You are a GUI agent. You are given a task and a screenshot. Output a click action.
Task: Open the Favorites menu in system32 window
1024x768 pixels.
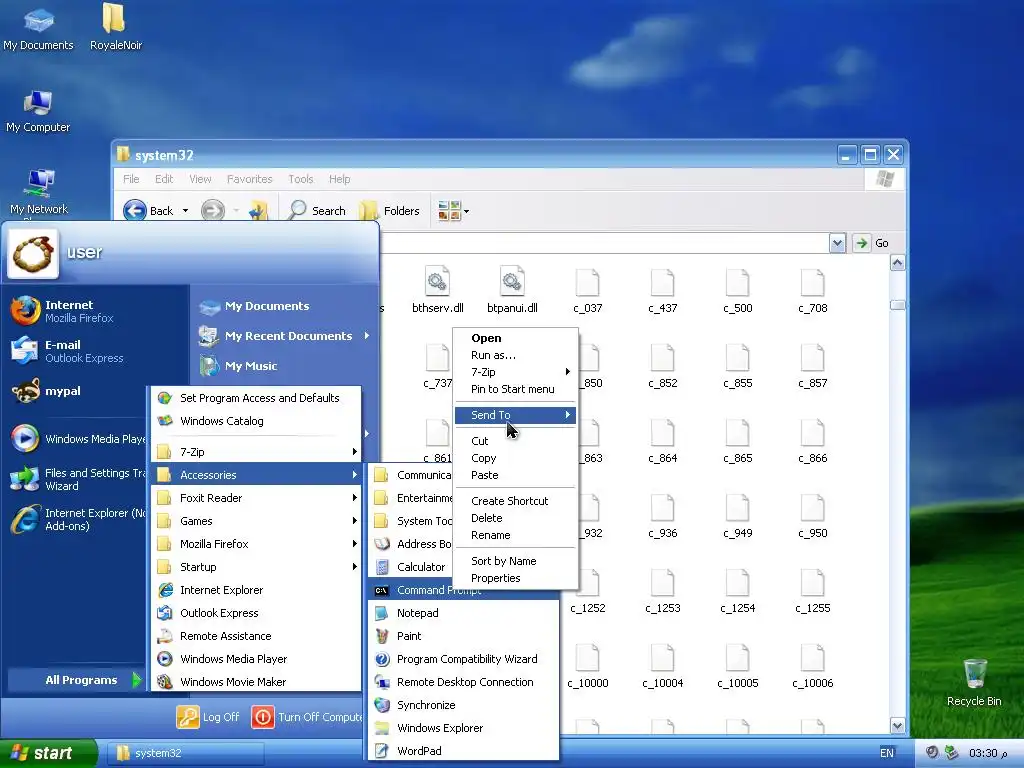[x=249, y=179]
